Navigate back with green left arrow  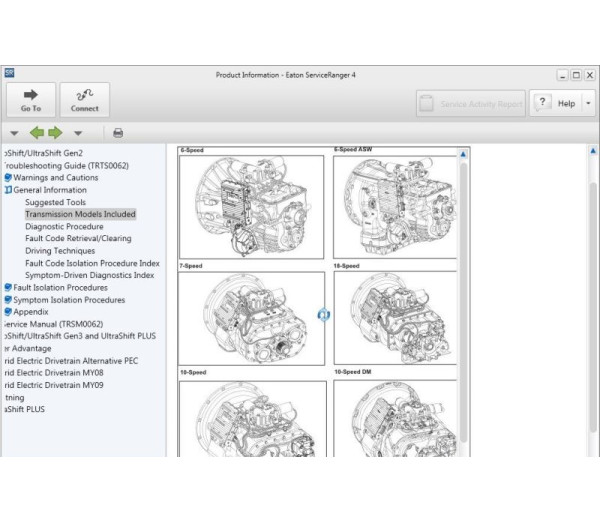(x=36, y=132)
